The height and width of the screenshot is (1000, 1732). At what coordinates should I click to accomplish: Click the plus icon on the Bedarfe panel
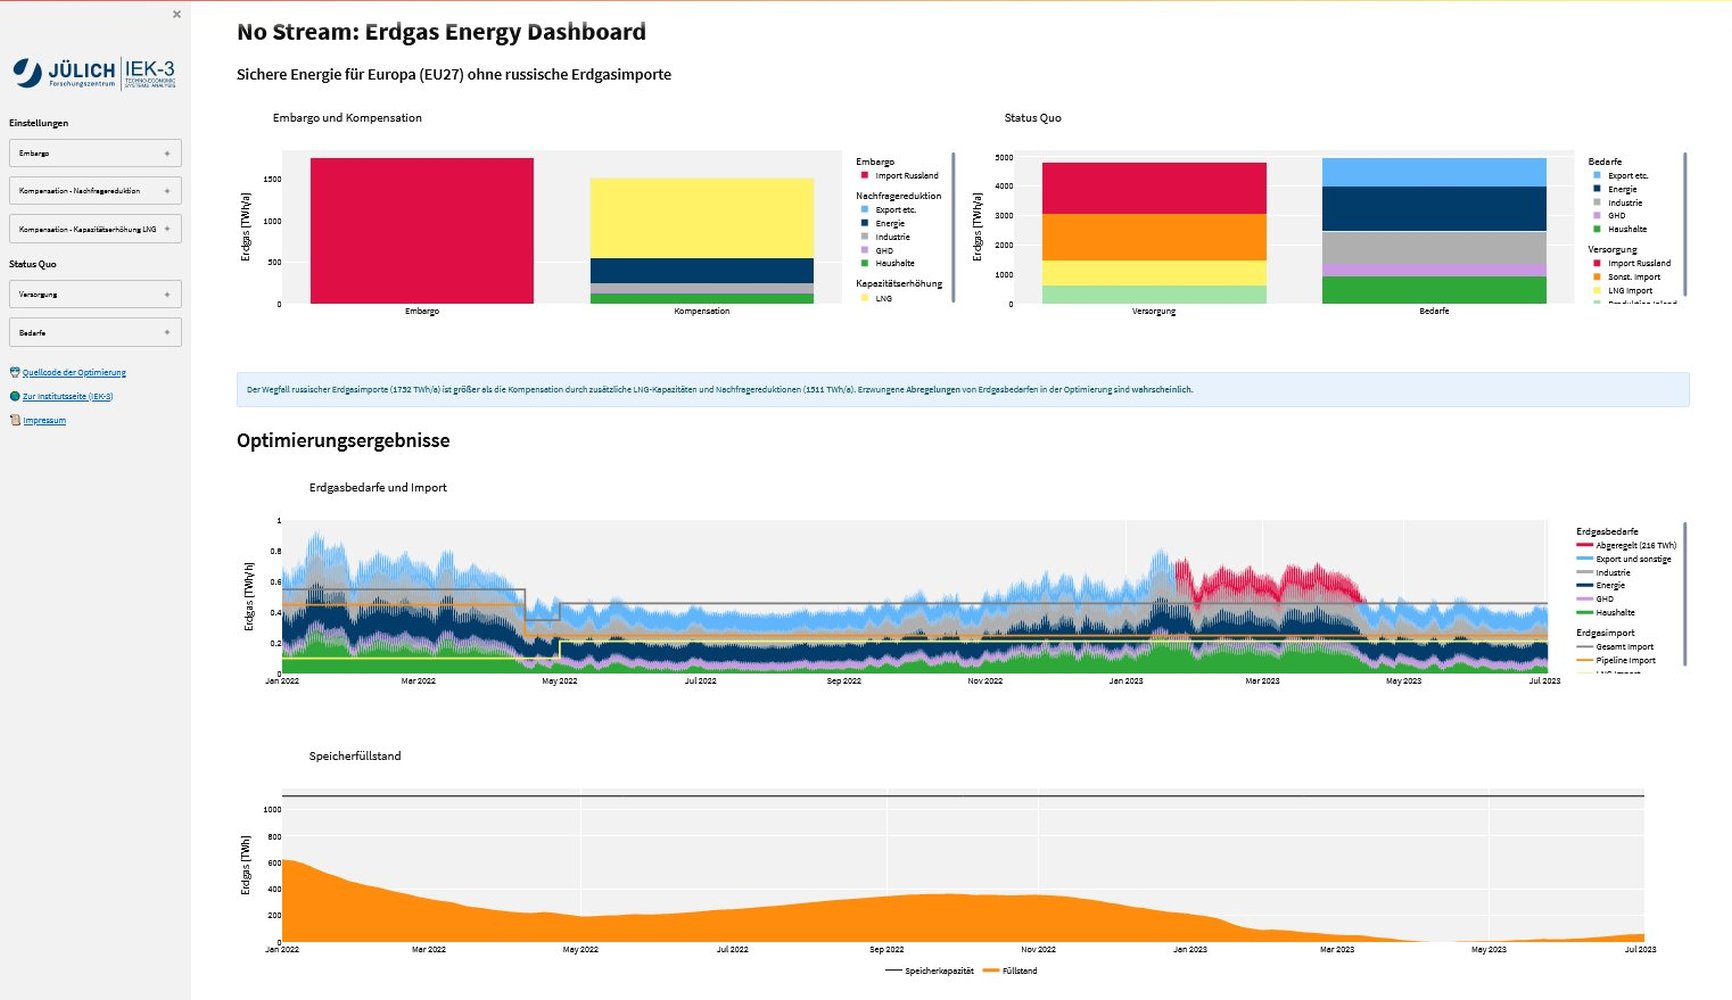(x=167, y=332)
